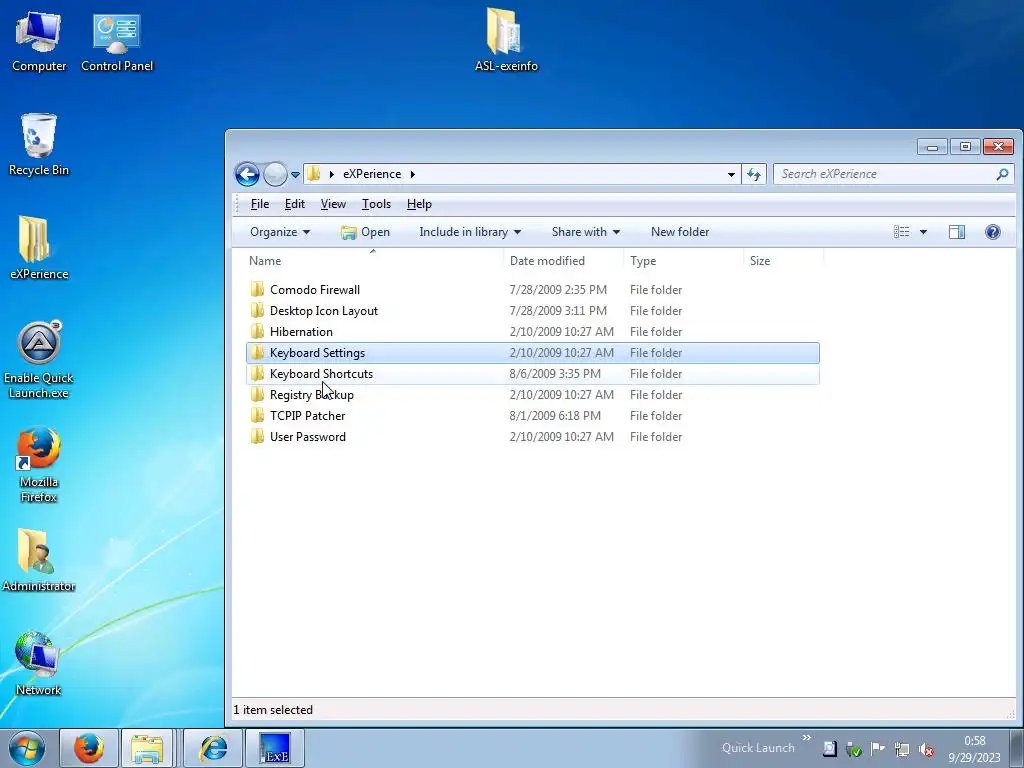Click the Forward navigation arrow

click(x=275, y=174)
